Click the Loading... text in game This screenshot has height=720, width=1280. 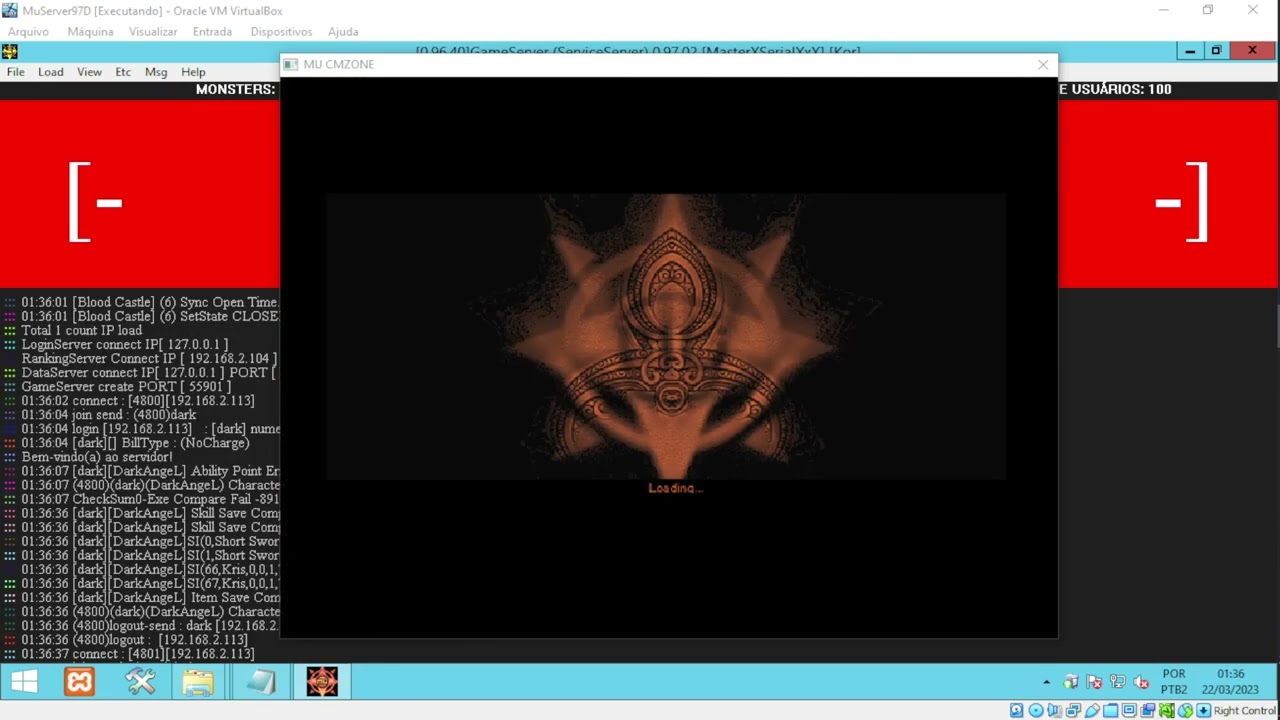pyautogui.click(x=676, y=488)
